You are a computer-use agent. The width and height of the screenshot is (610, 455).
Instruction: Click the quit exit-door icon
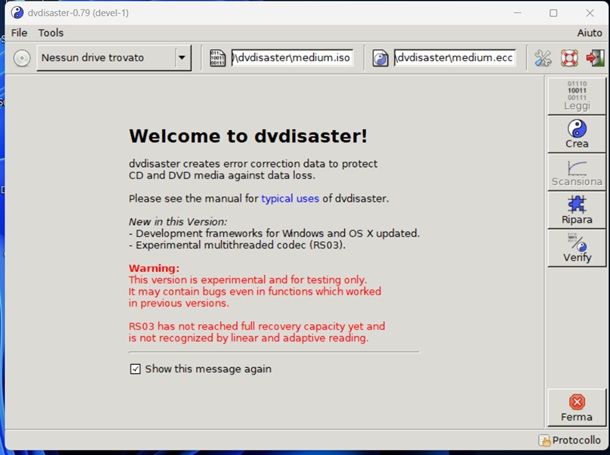(x=595, y=58)
